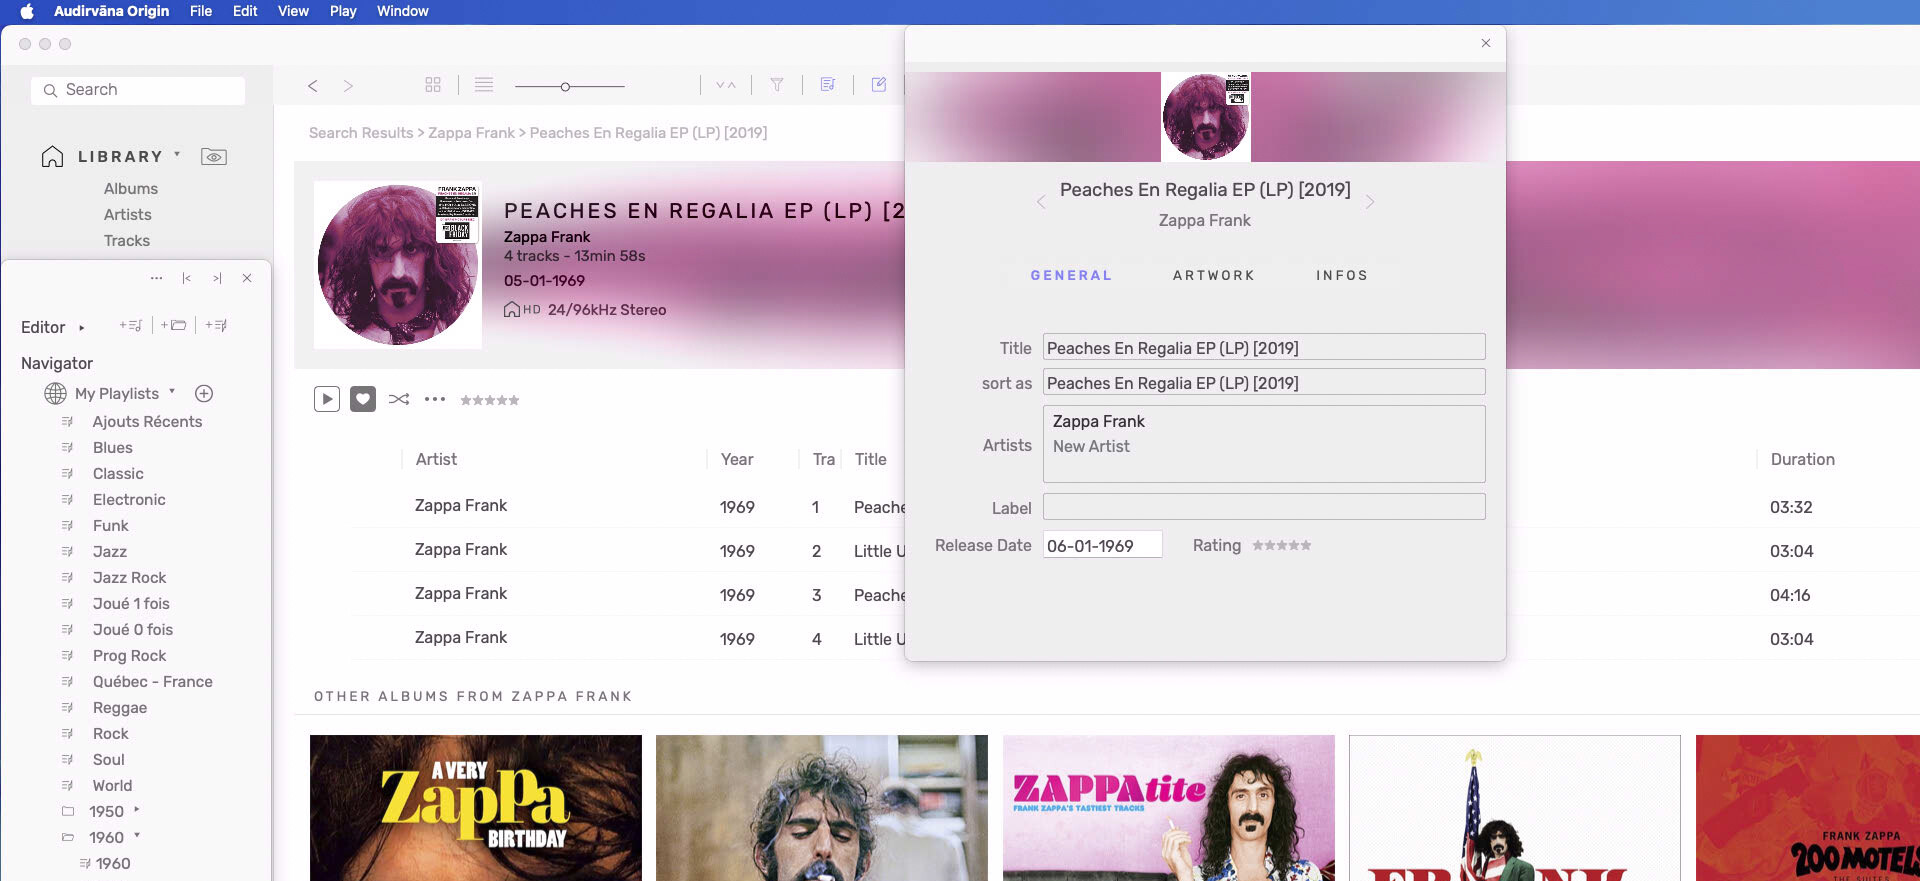The width and height of the screenshot is (1920, 881).
Task: Add a new folder via Editor icon
Action: point(173,325)
